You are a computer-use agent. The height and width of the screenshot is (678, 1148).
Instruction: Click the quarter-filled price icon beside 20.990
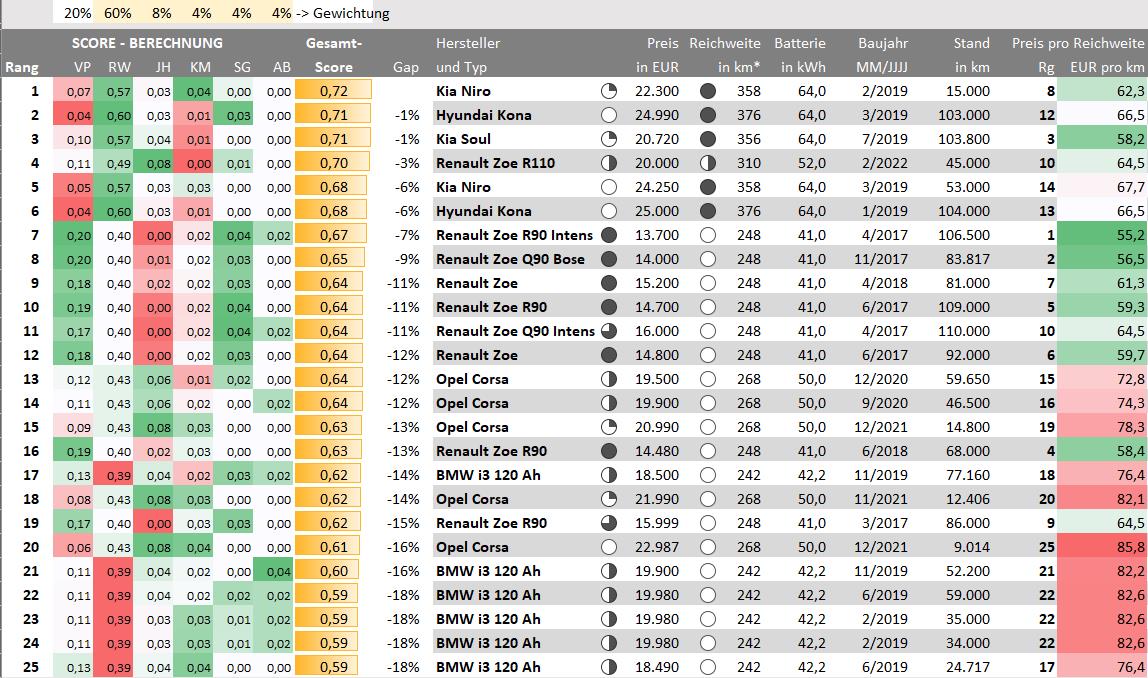608,427
